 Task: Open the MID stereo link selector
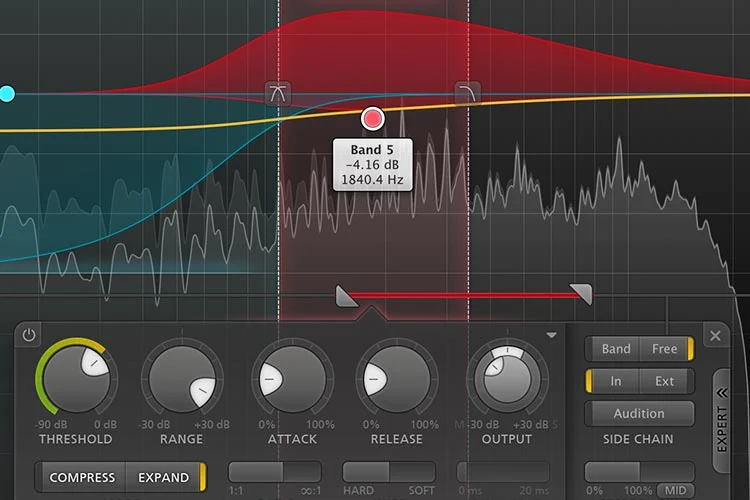[675, 490]
